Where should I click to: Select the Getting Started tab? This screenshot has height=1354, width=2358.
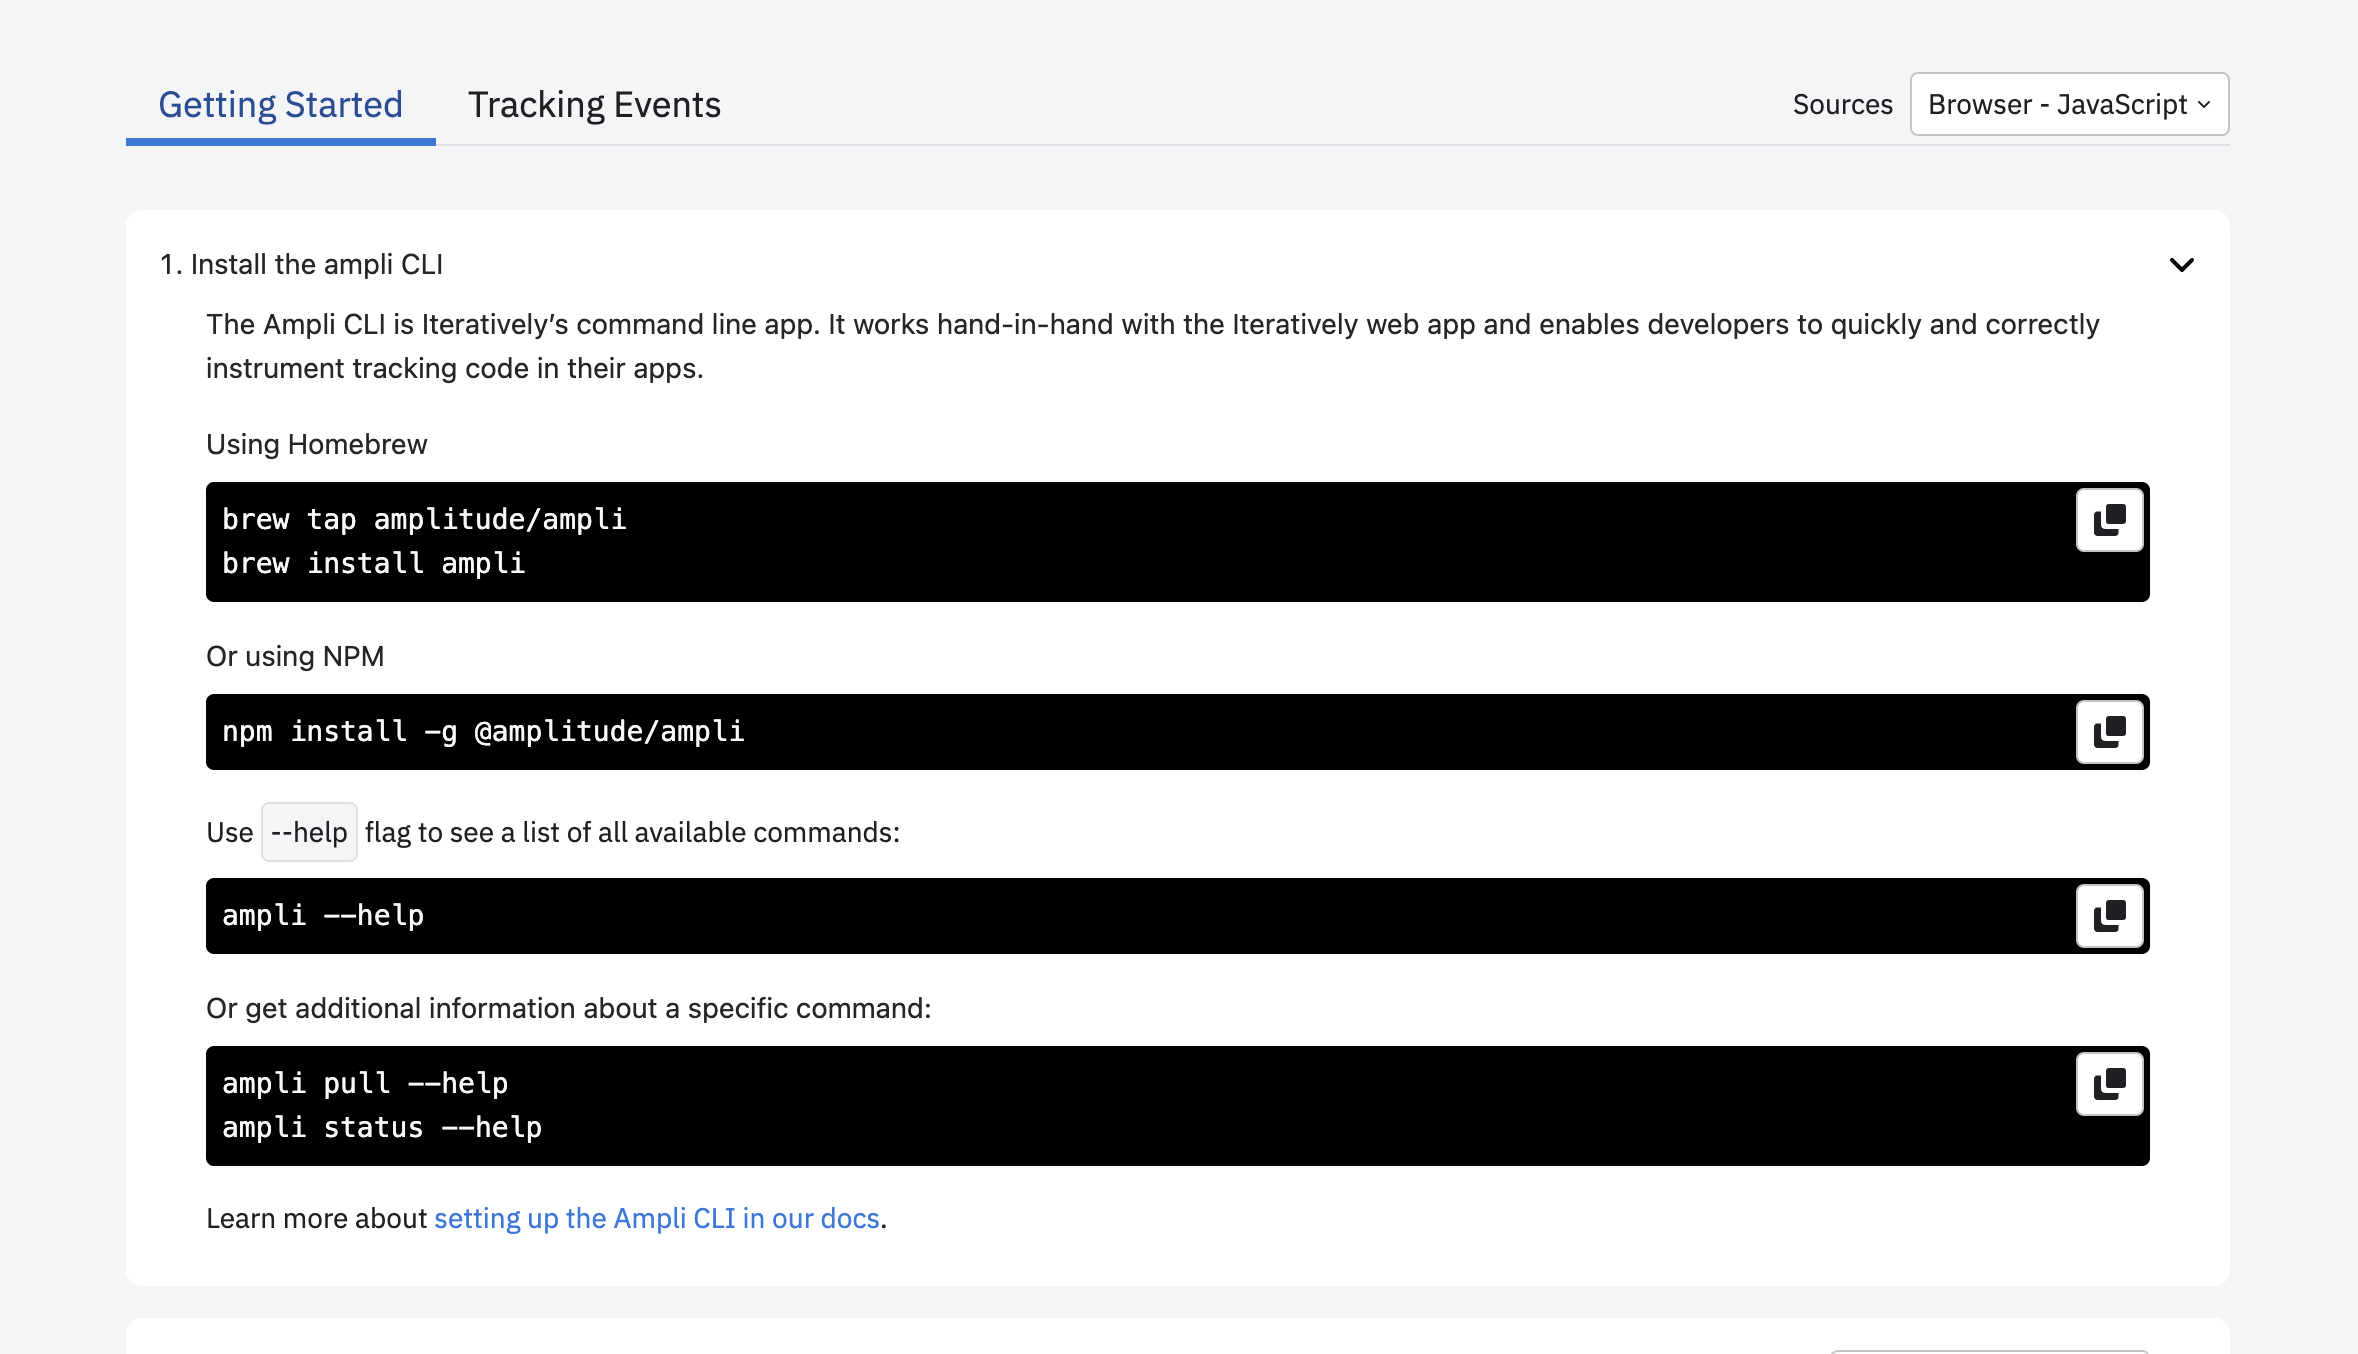[280, 105]
